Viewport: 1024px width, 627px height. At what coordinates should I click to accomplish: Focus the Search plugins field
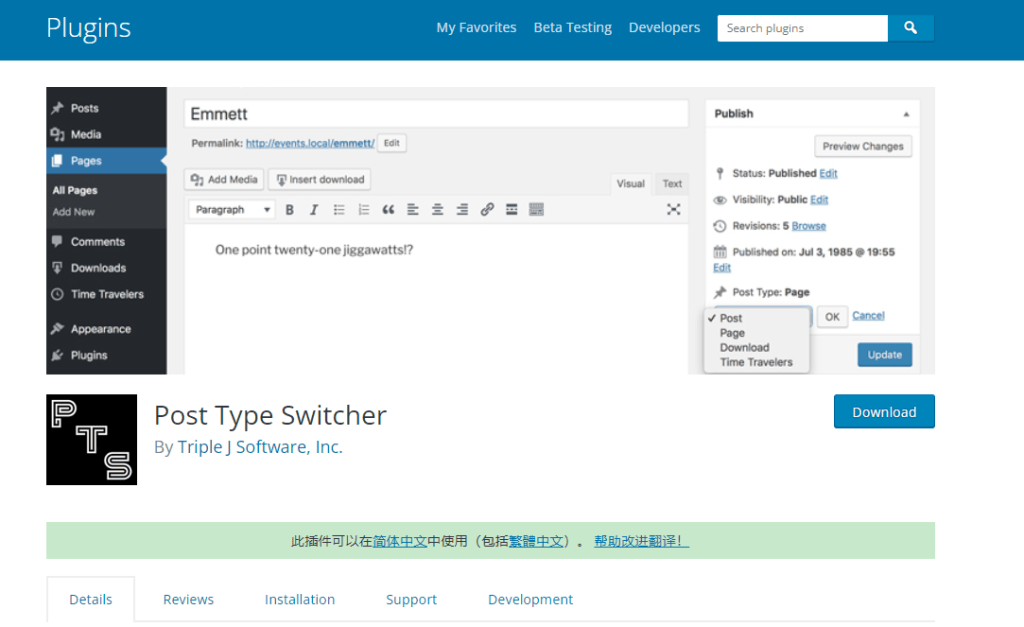pyautogui.click(x=803, y=28)
